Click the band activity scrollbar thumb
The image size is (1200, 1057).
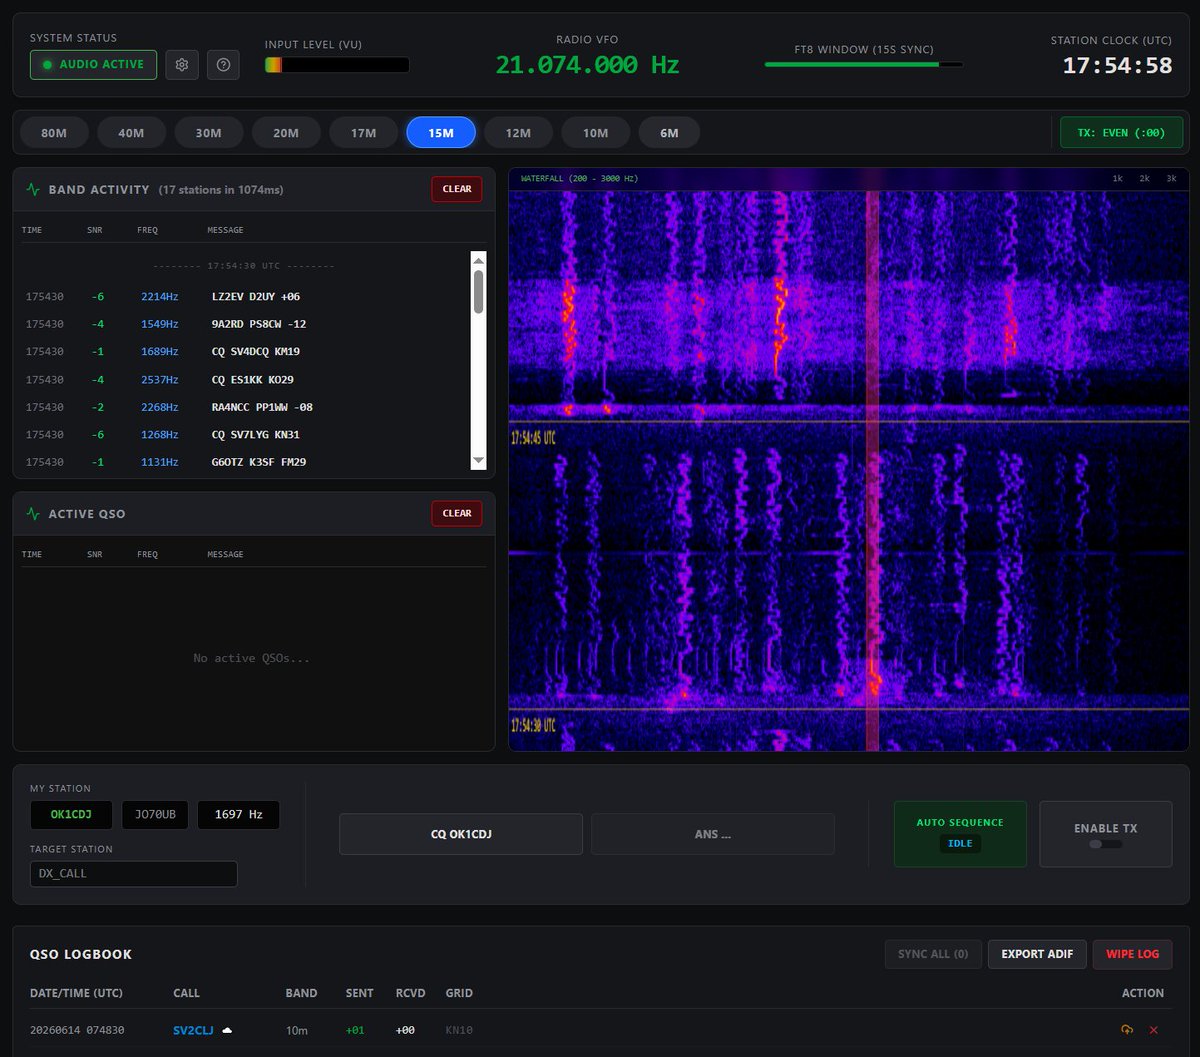click(478, 291)
